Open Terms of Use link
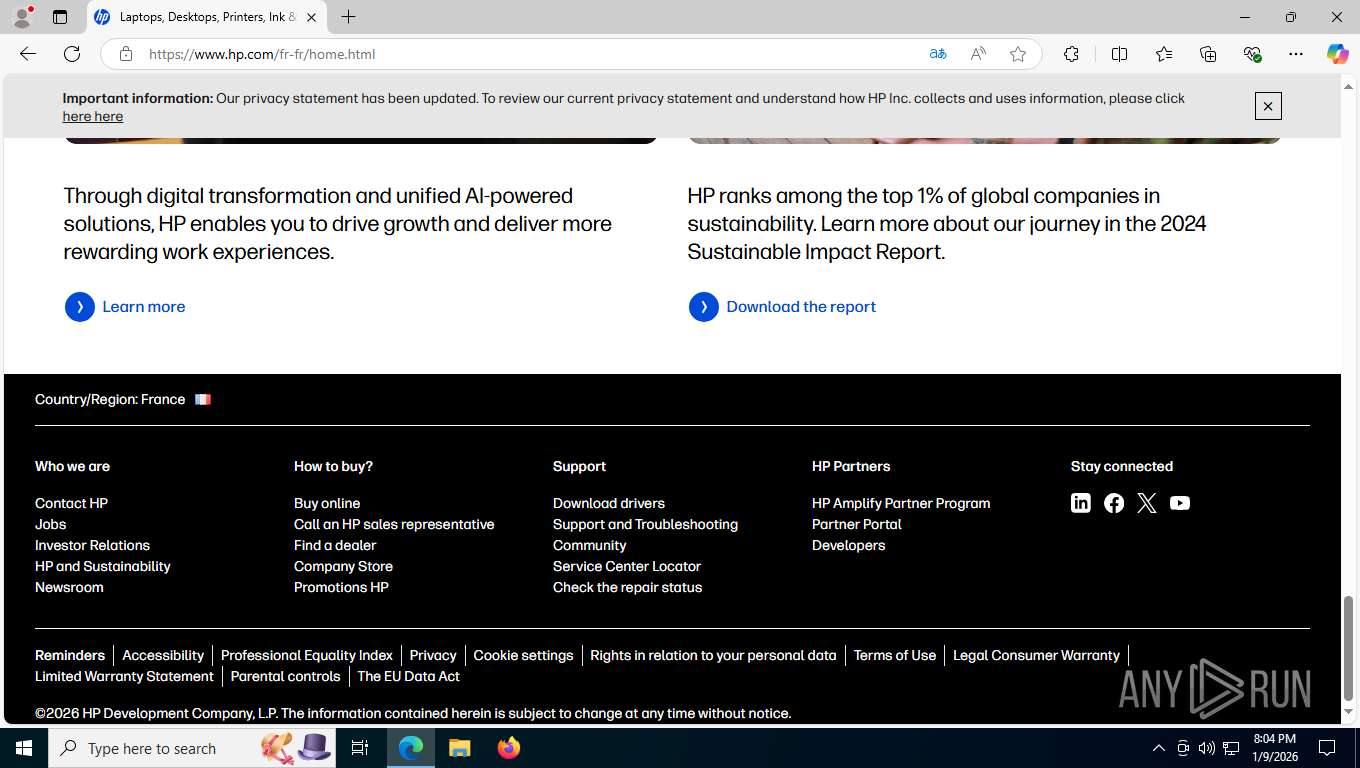Screen dimensions: 1360x768 coord(895,655)
